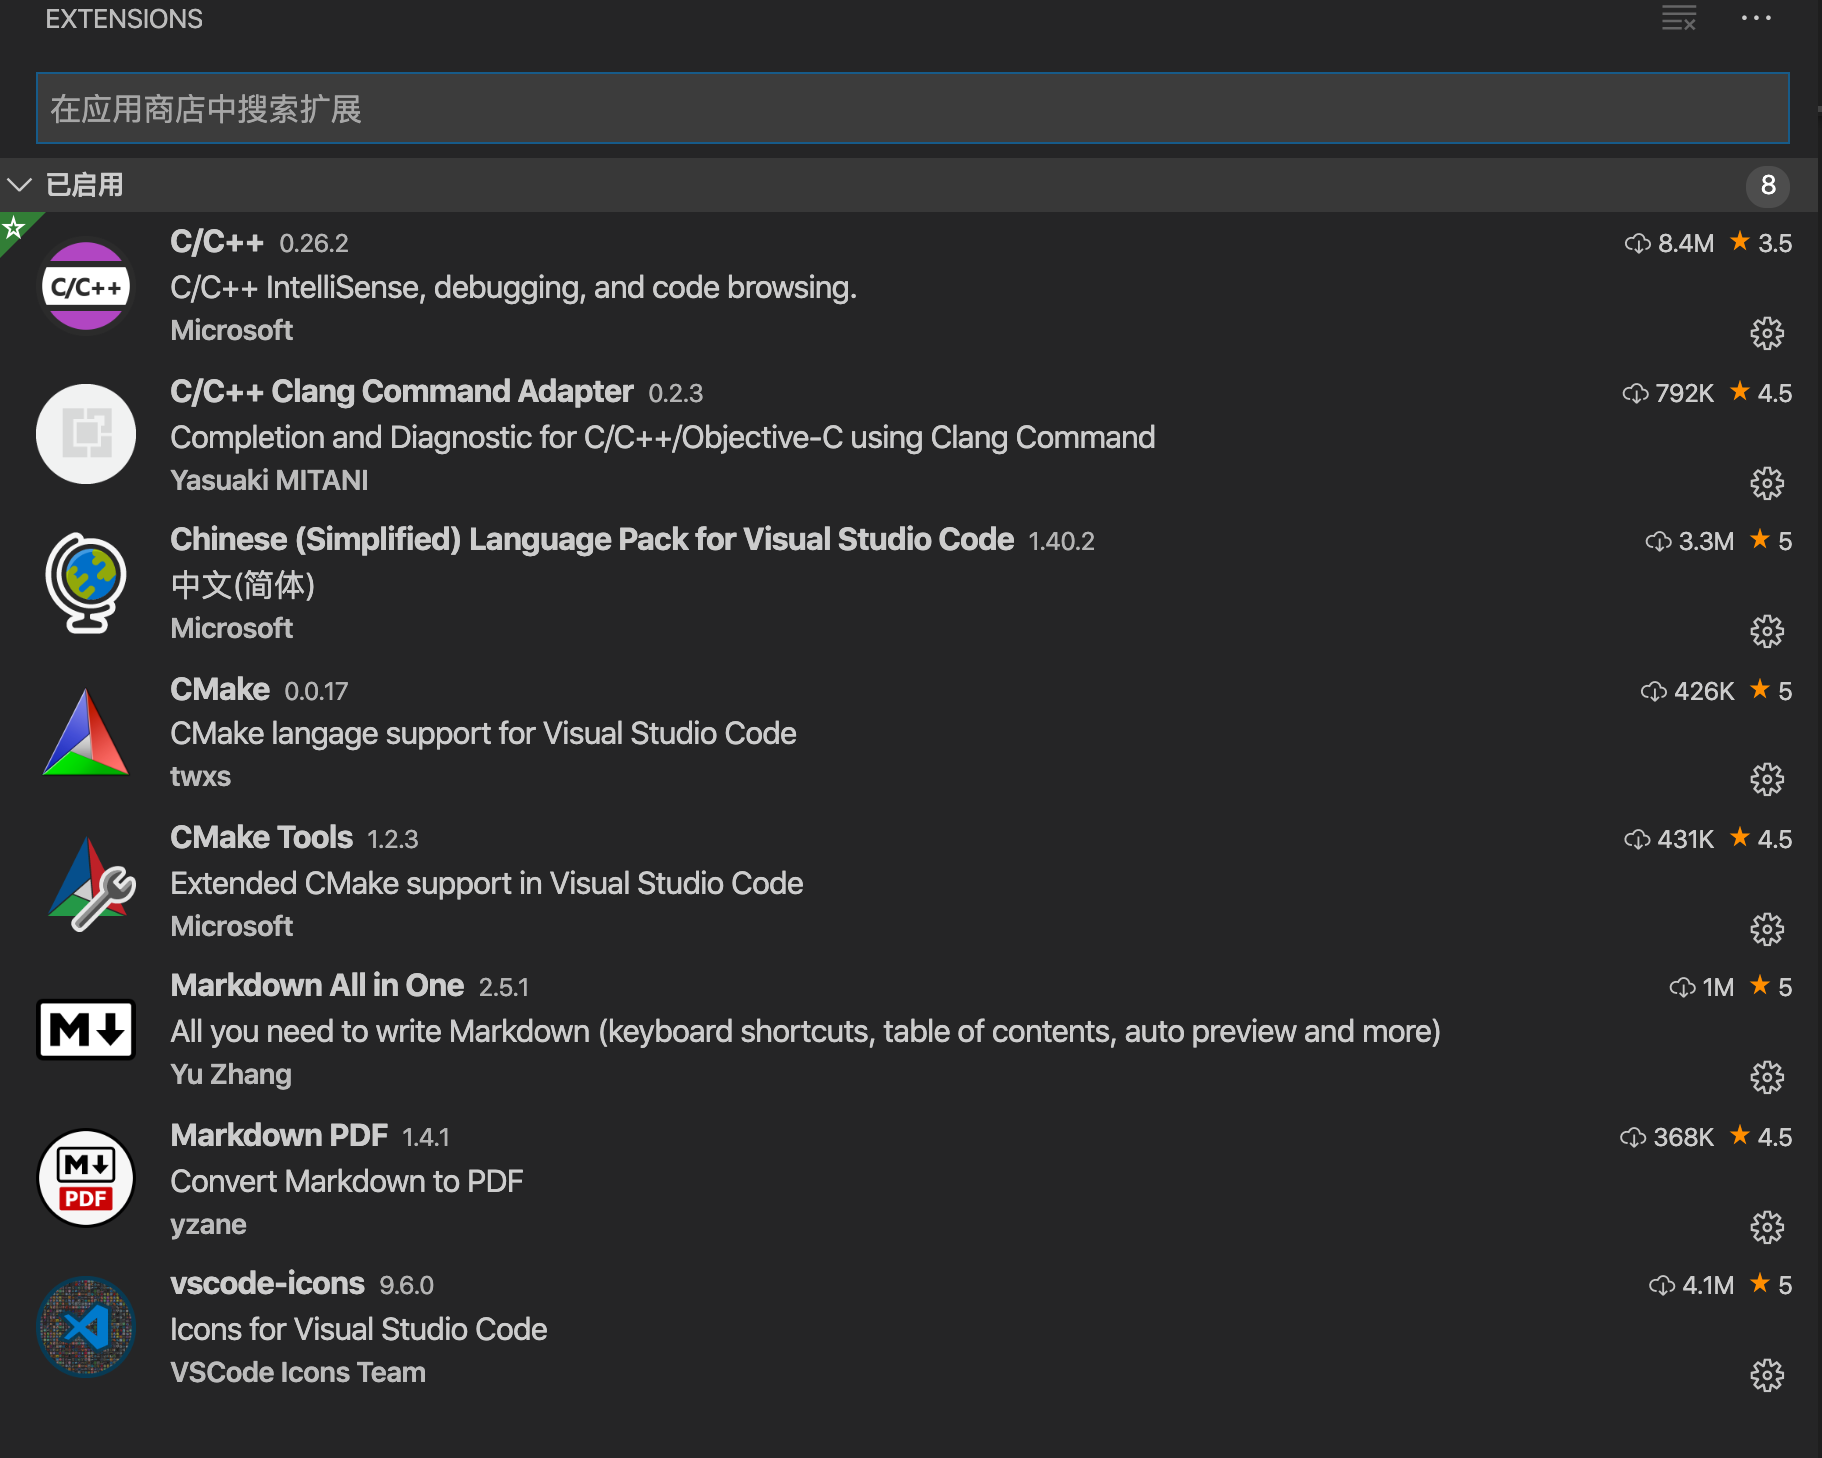Click version 1.40.2 of Chinese Language Pack
1822x1458 pixels.
click(x=1061, y=541)
